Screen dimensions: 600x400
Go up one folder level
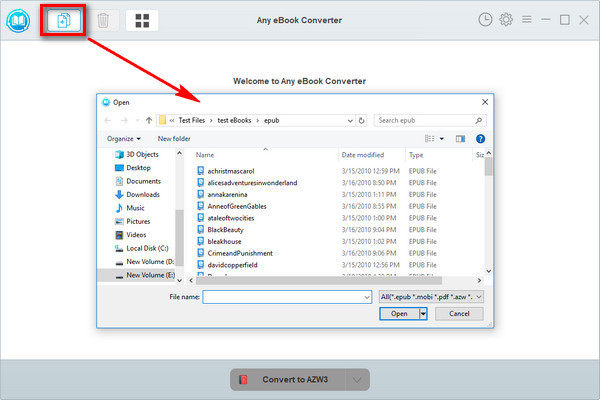pyautogui.click(x=149, y=121)
